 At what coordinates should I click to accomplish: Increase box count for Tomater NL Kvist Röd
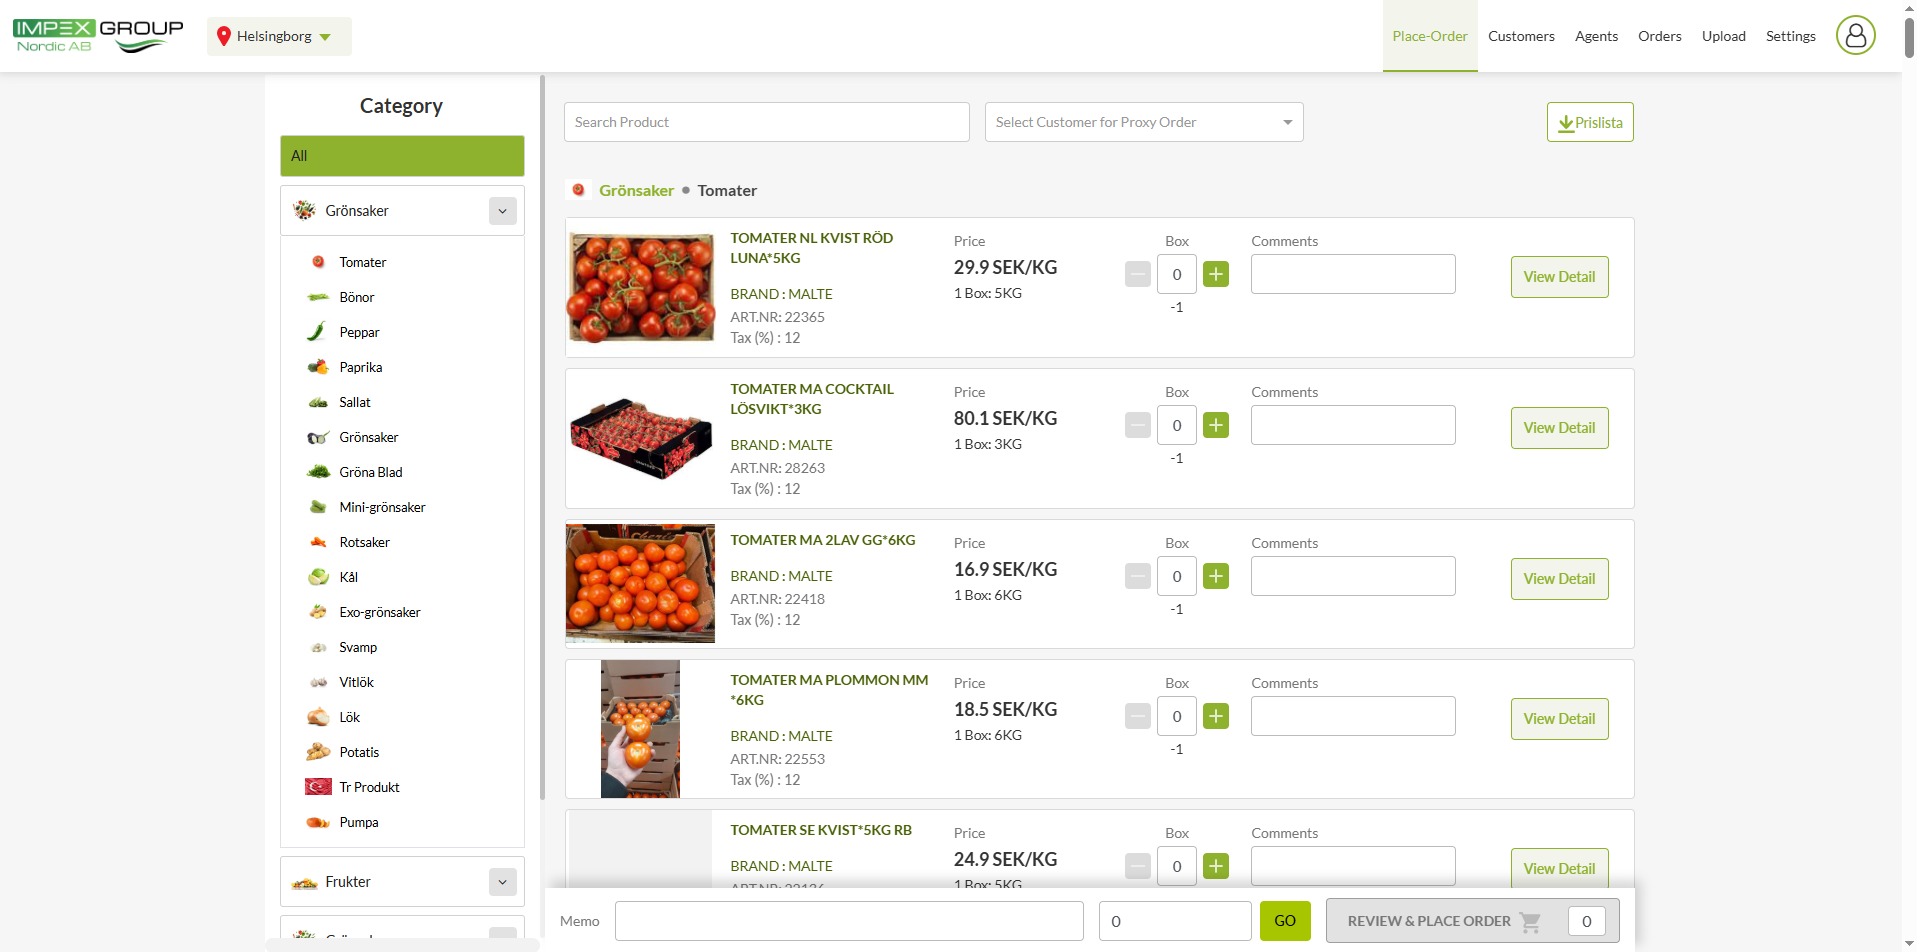(x=1215, y=274)
